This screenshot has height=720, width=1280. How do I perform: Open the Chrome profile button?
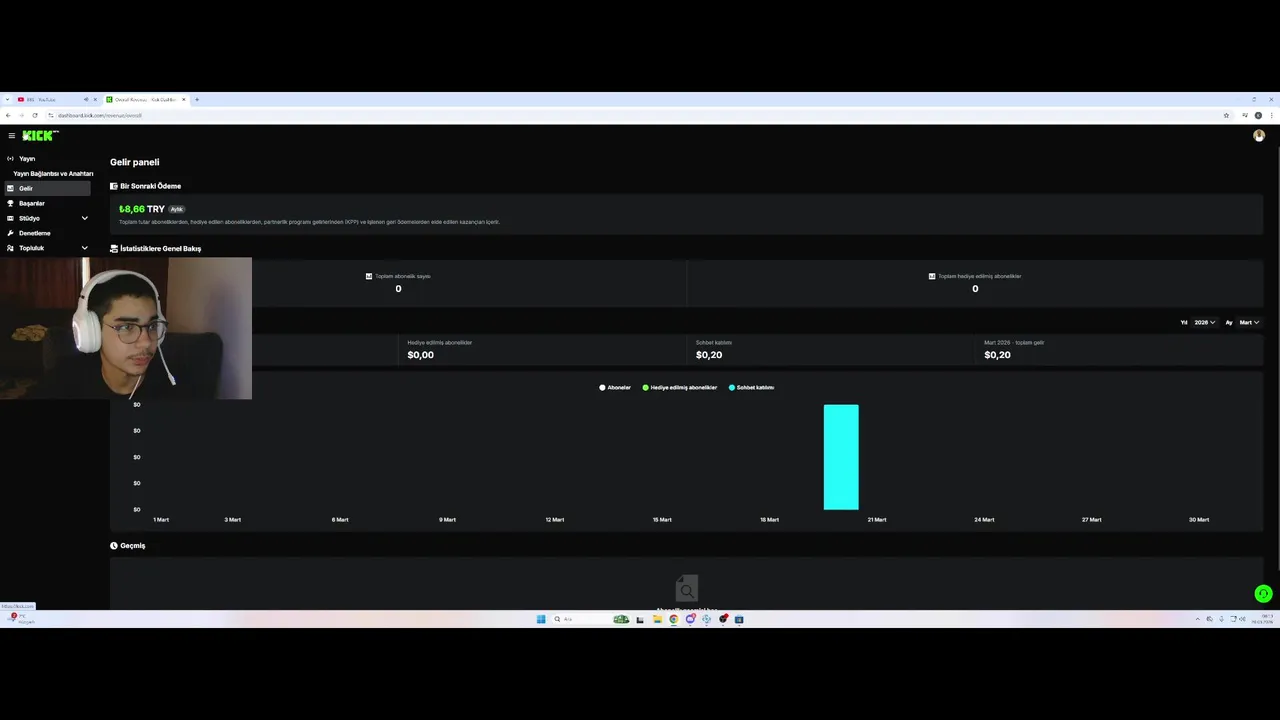tap(1258, 115)
